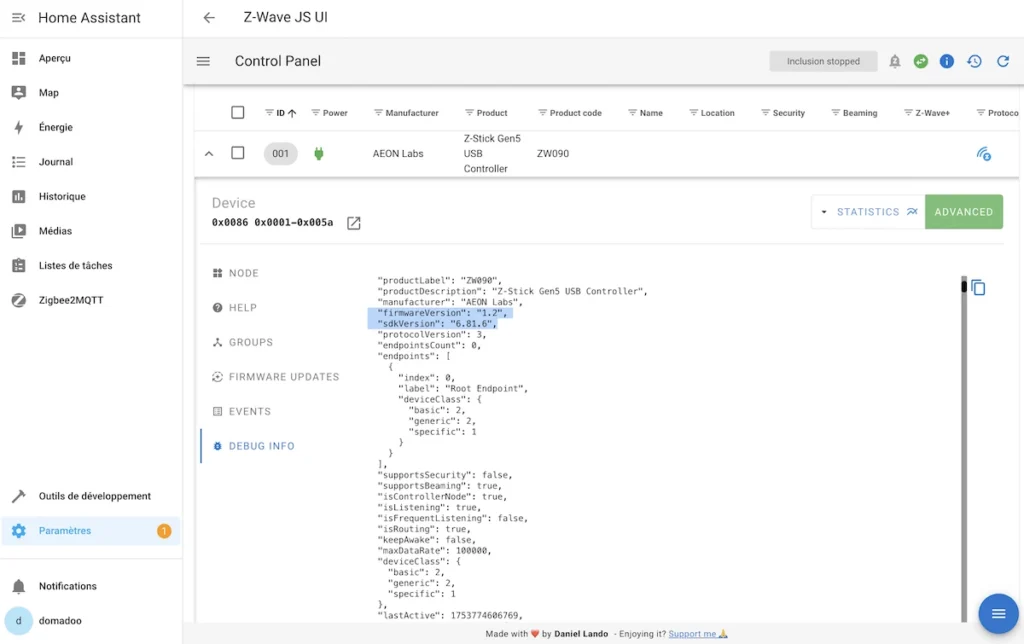Open Historique in the sidebar
This screenshot has width=1024, height=644.
point(91,197)
